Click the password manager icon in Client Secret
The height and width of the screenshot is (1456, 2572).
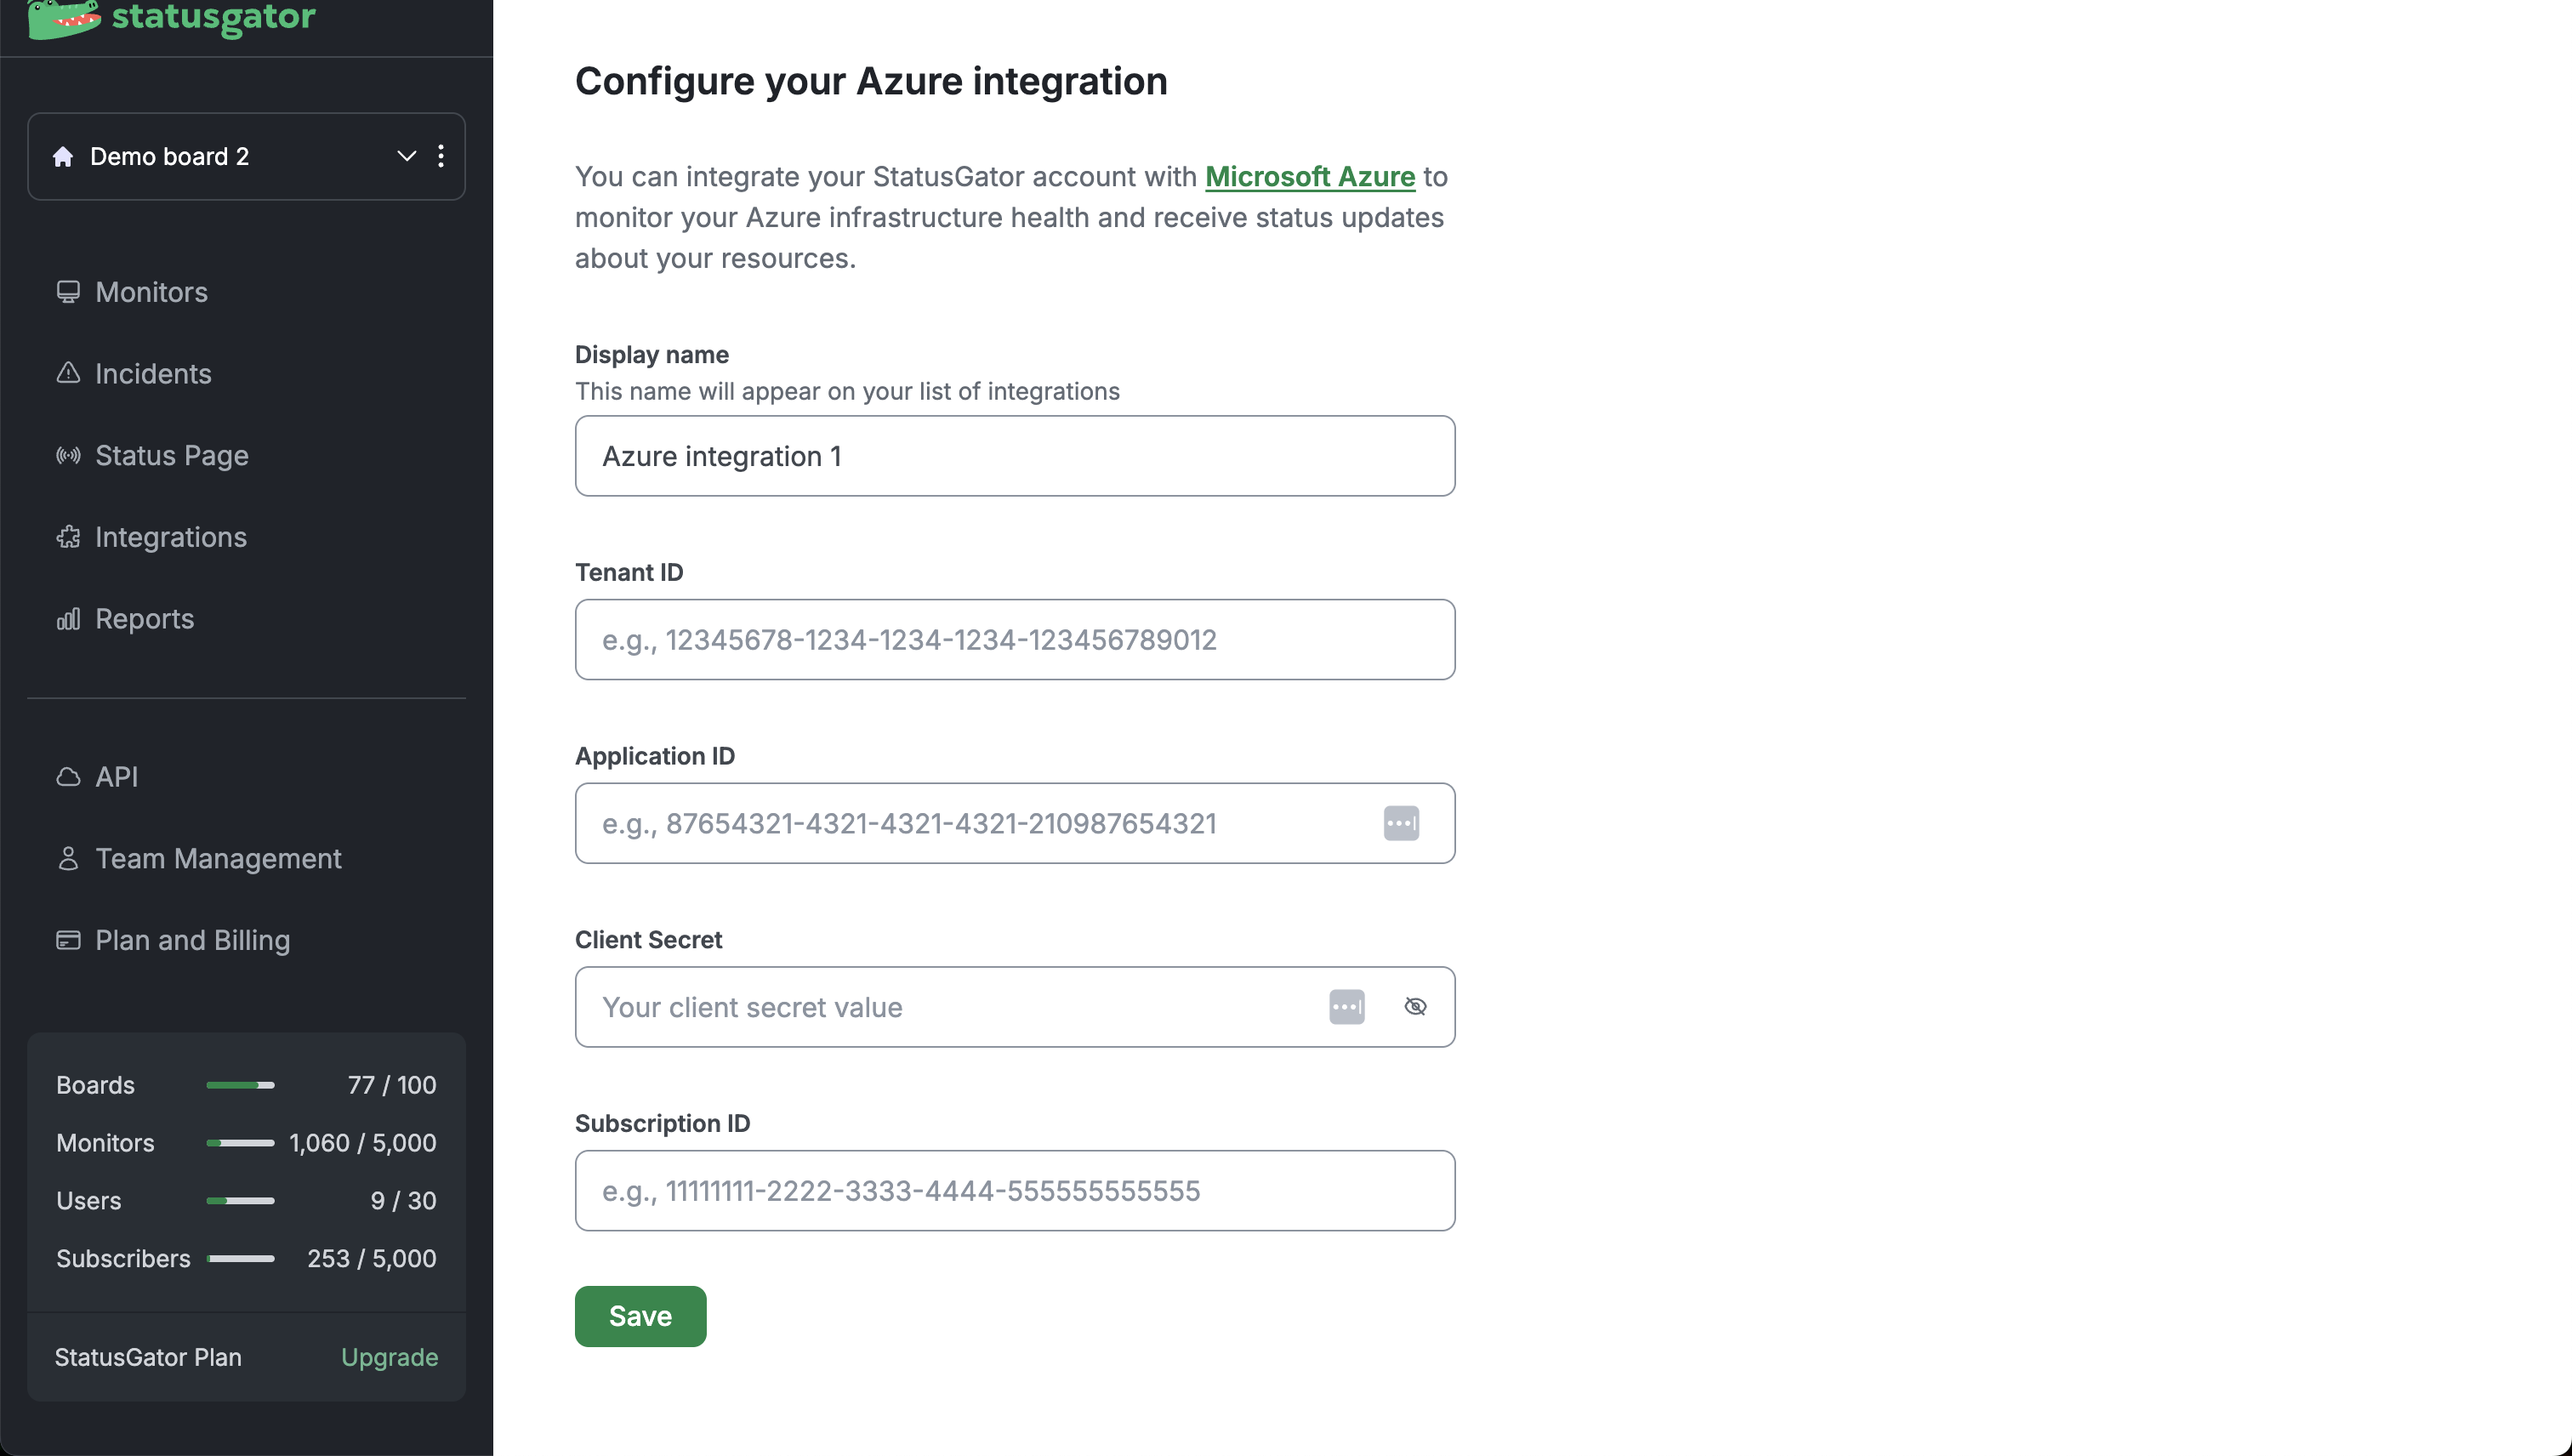click(1346, 1007)
